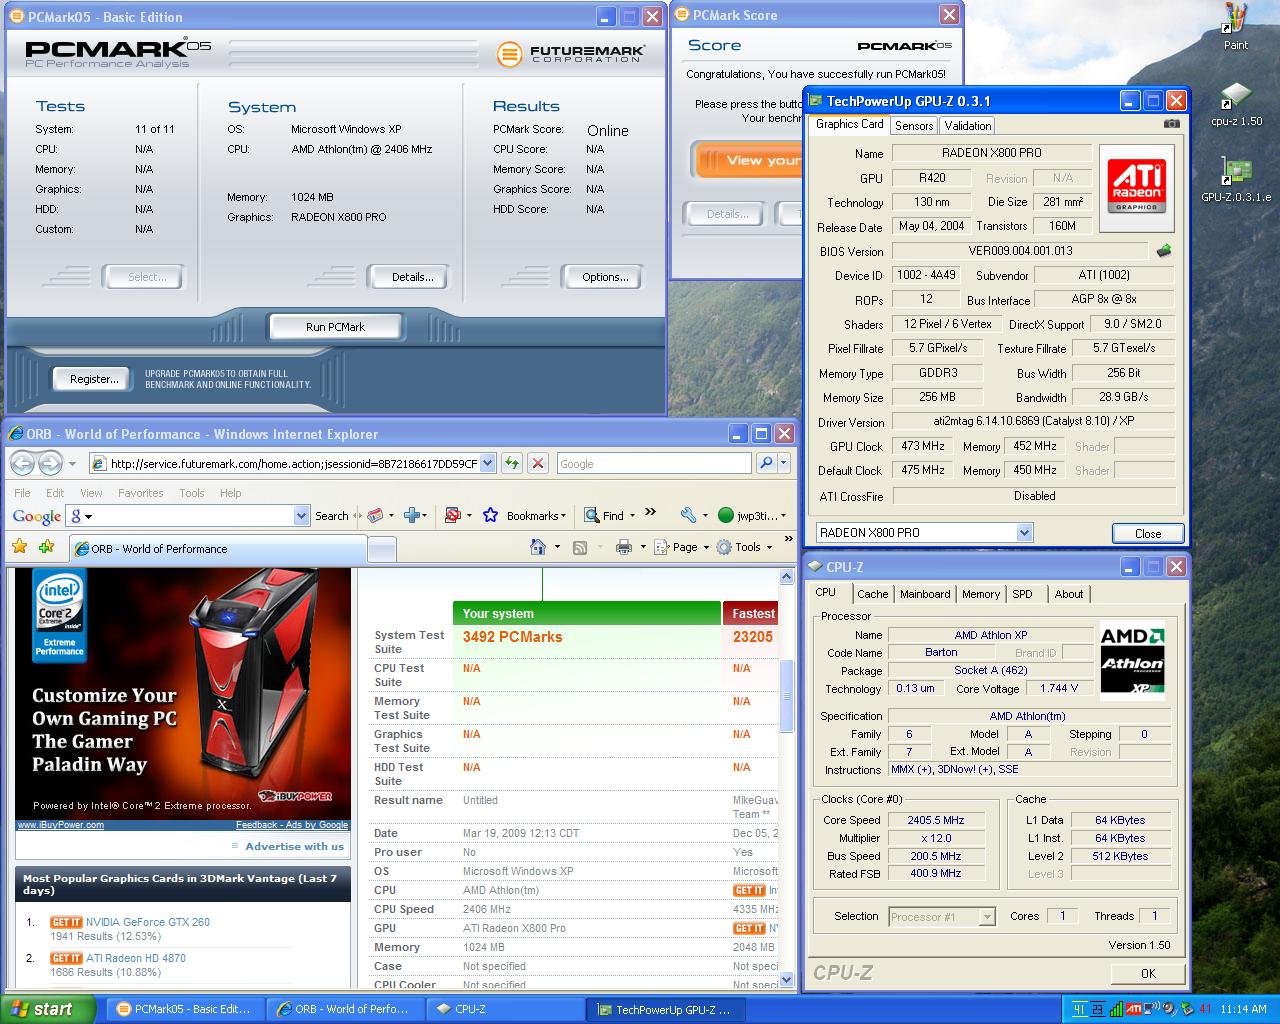The height and width of the screenshot is (1024, 1280).
Task: Open IE address bar dropdown arrow
Action: (x=487, y=463)
